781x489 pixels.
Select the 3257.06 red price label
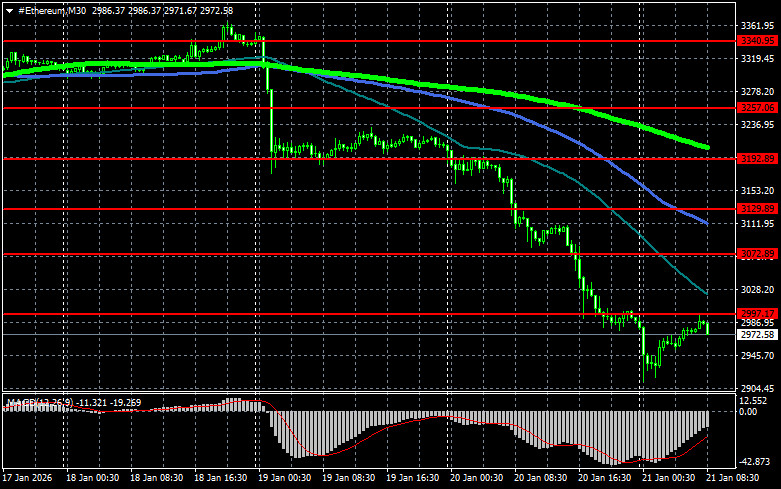756,106
